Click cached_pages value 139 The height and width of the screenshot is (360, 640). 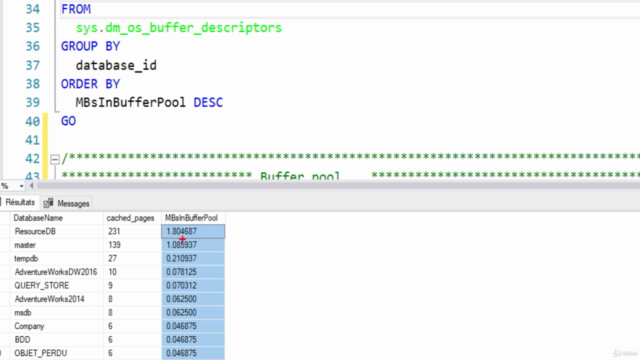(x=132, y=245)
